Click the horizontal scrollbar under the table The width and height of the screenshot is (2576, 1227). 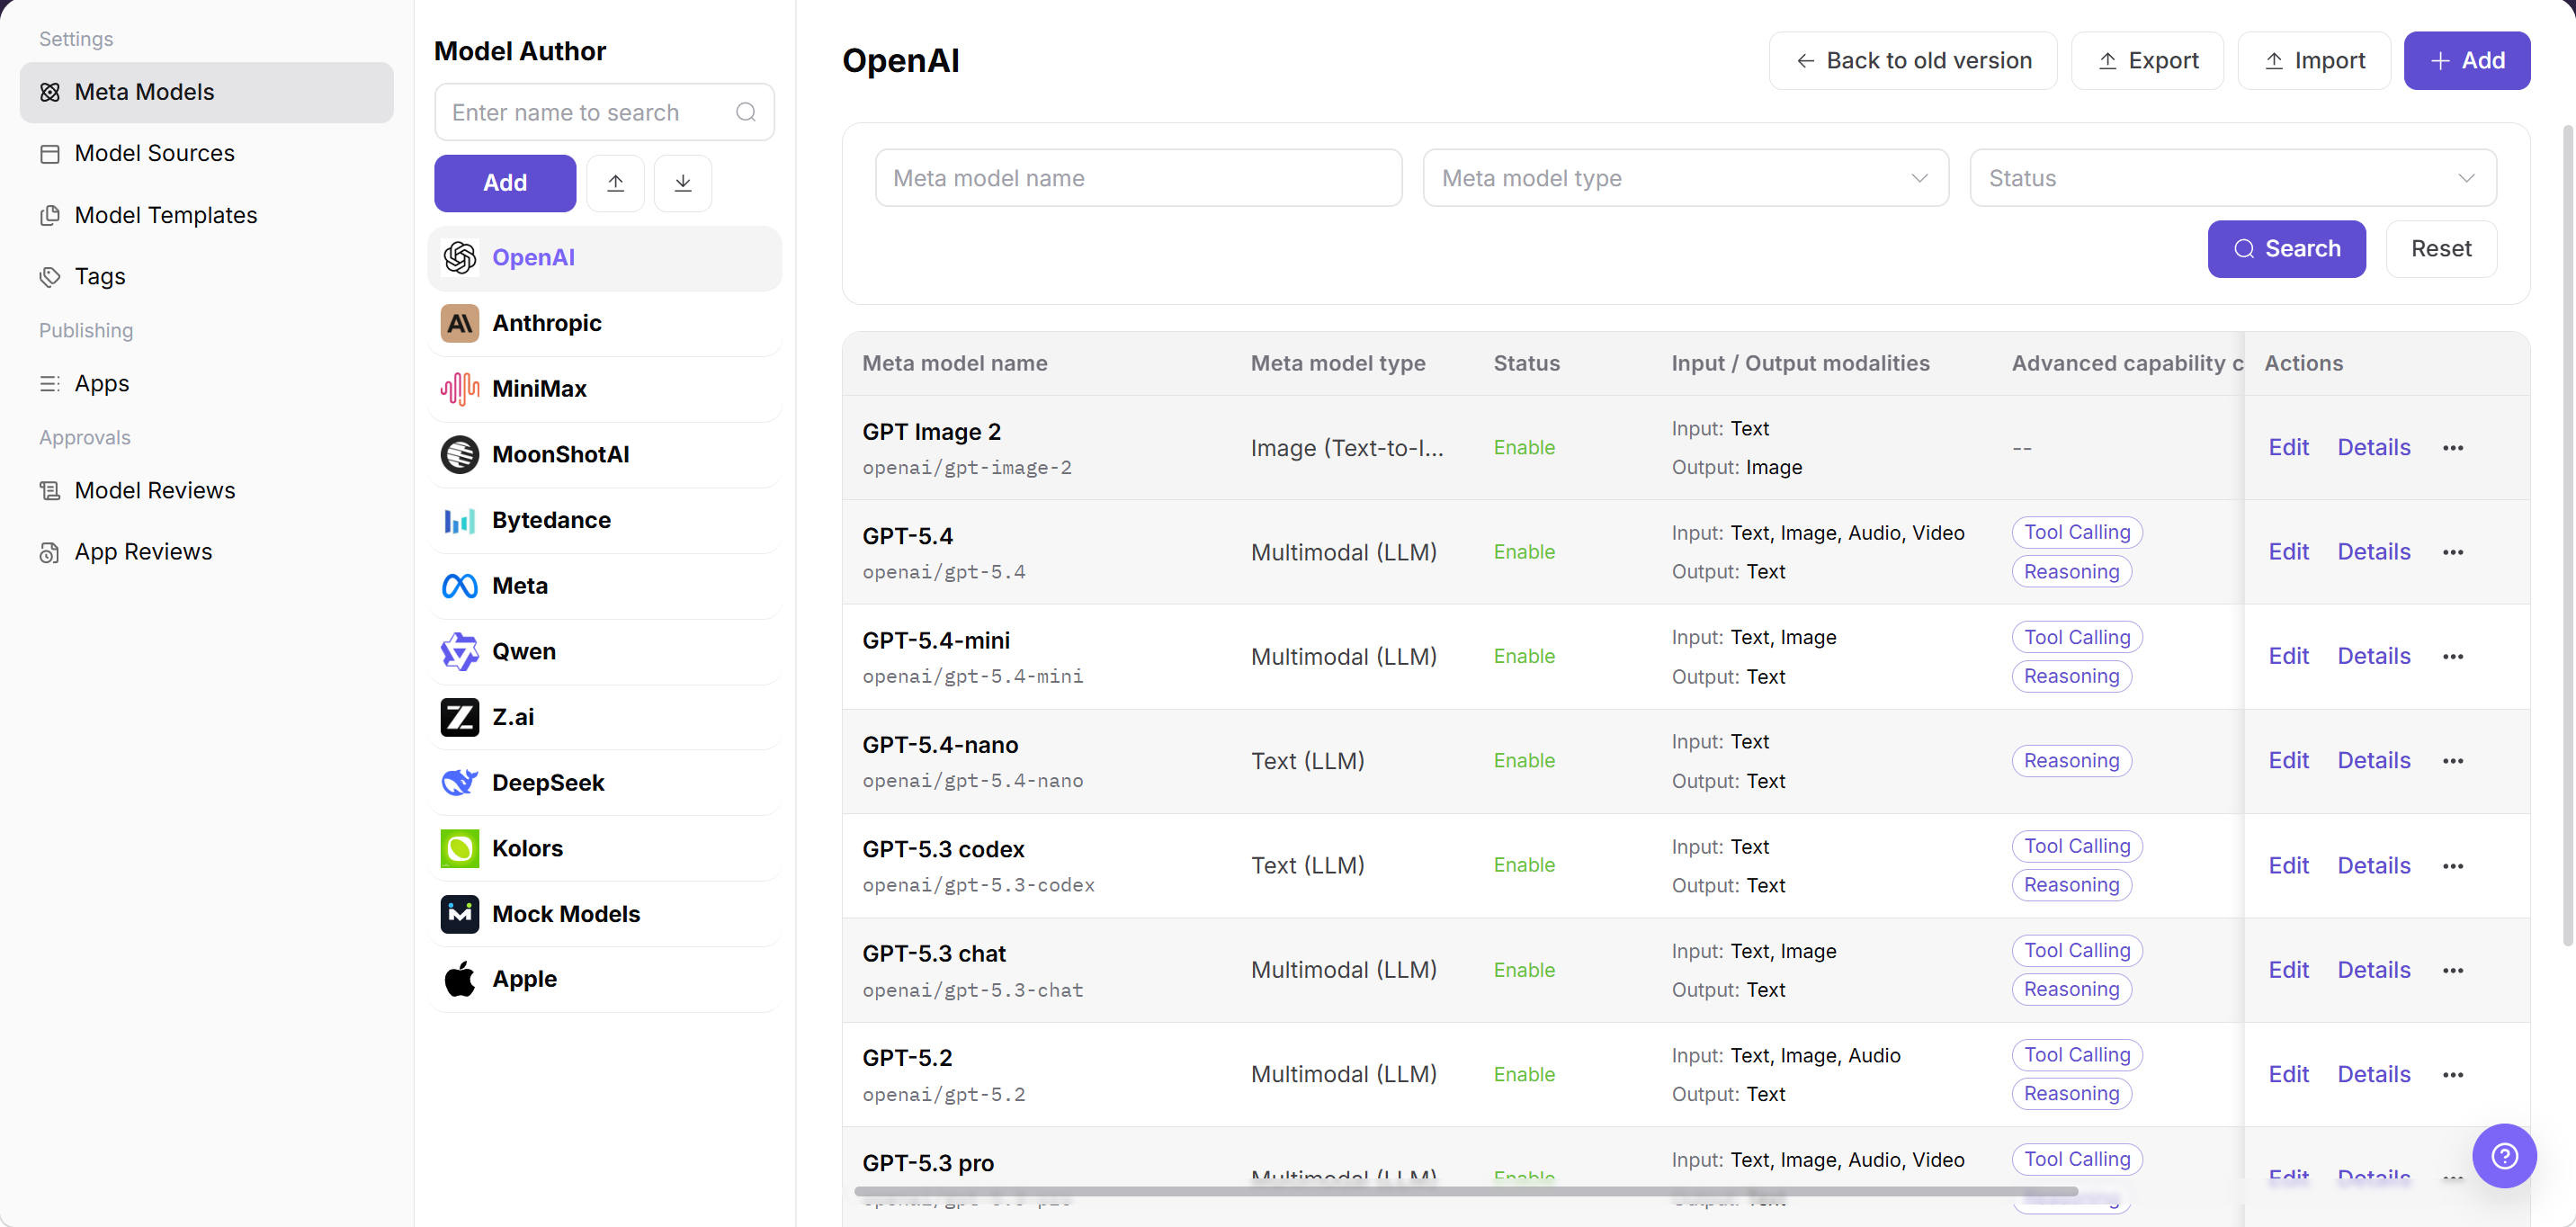tap(1465, 1191)
